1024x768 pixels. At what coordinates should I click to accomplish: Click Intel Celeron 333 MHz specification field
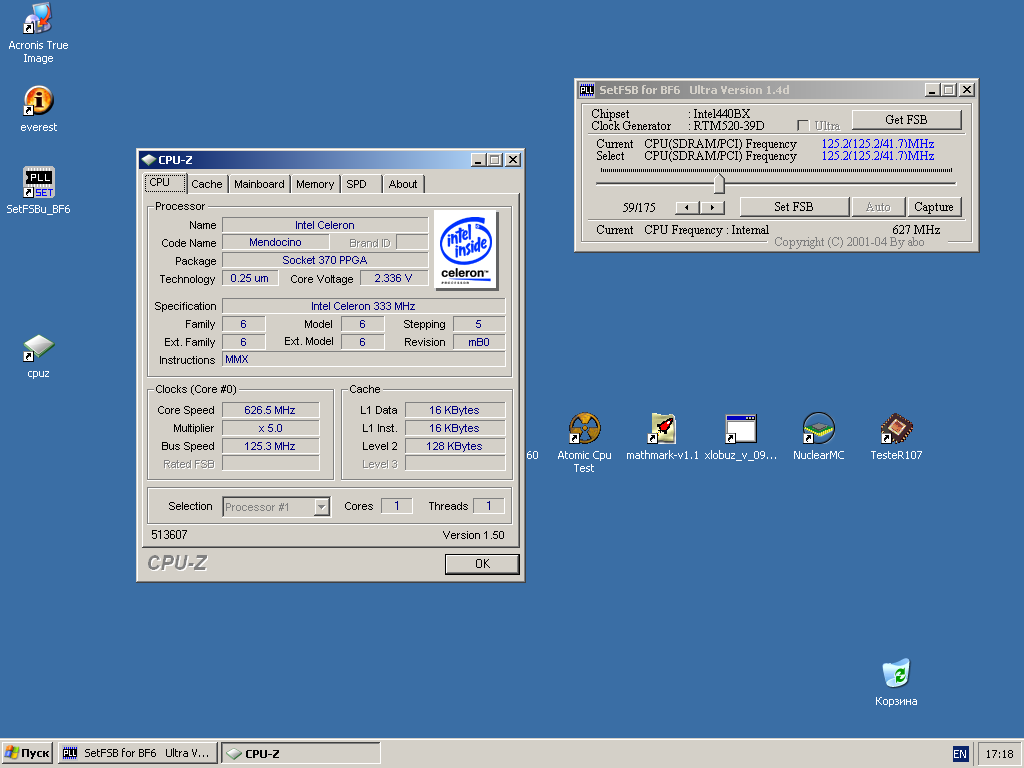pos(363,306)
